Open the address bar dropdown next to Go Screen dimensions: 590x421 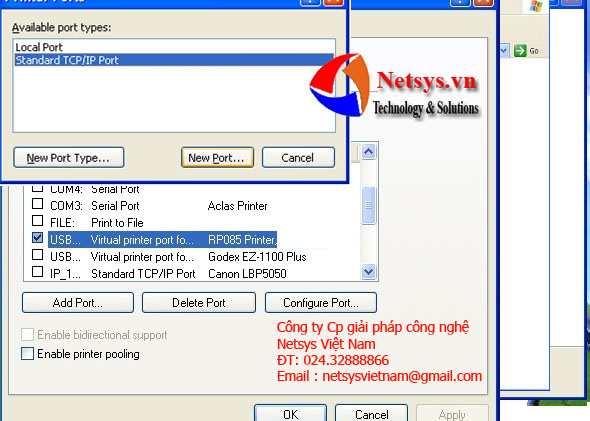(x=504, y=50)
